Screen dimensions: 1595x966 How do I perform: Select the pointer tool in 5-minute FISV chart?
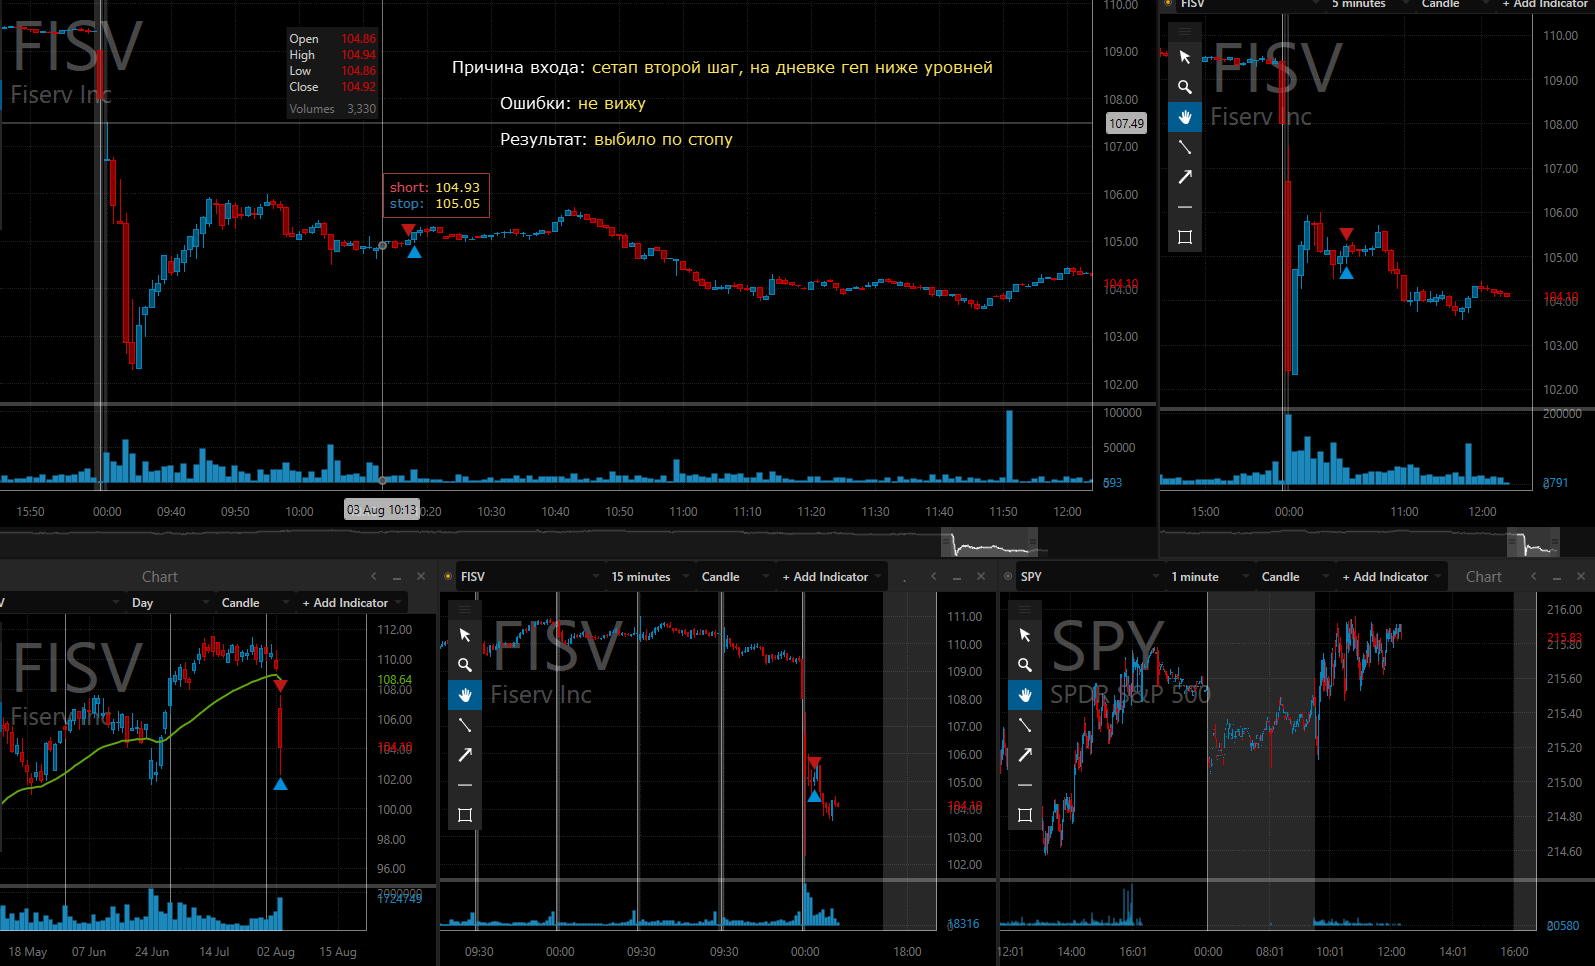click(x=1185, y=57)
